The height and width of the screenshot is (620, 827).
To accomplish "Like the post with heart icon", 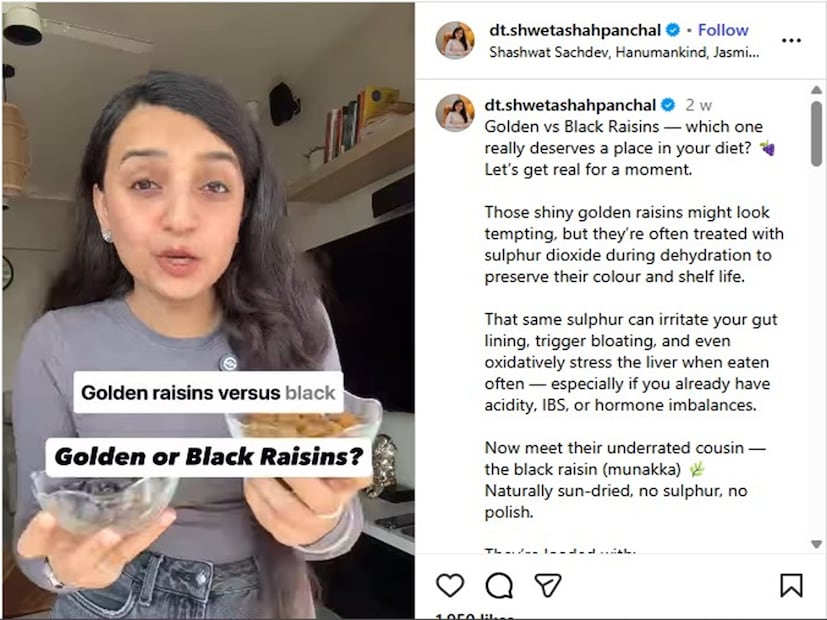I will [450, 585].
